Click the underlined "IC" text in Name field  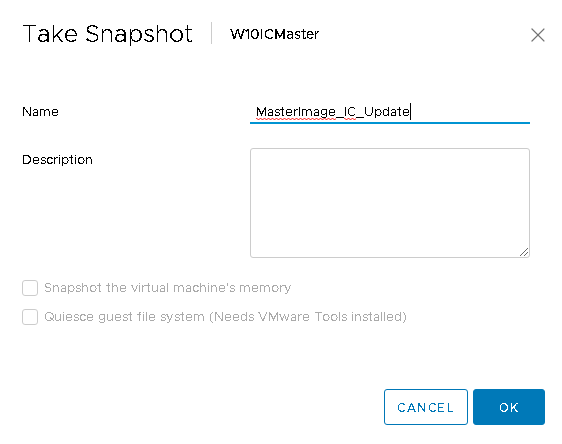pos(349,112)
